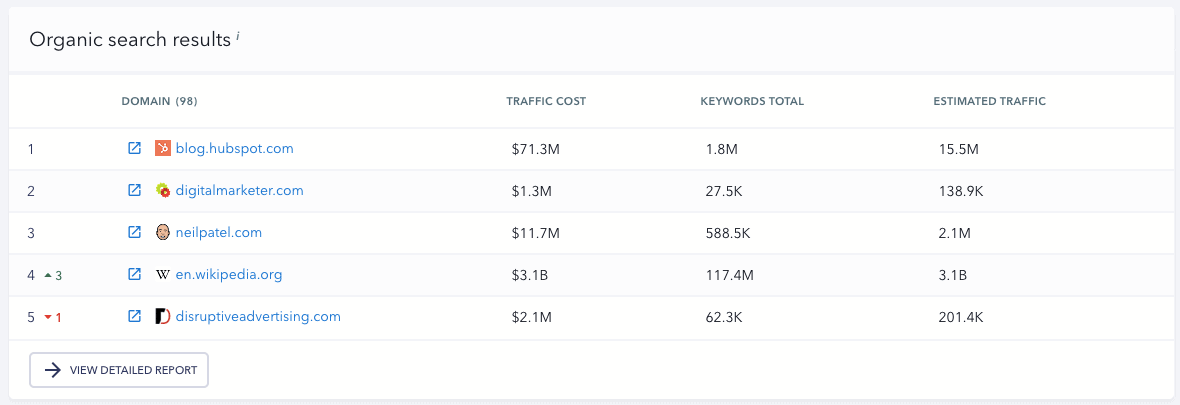1180x405 pixels.
Task: Open external link icon for disruptiveadvertising.com
Action: point(134,316)
